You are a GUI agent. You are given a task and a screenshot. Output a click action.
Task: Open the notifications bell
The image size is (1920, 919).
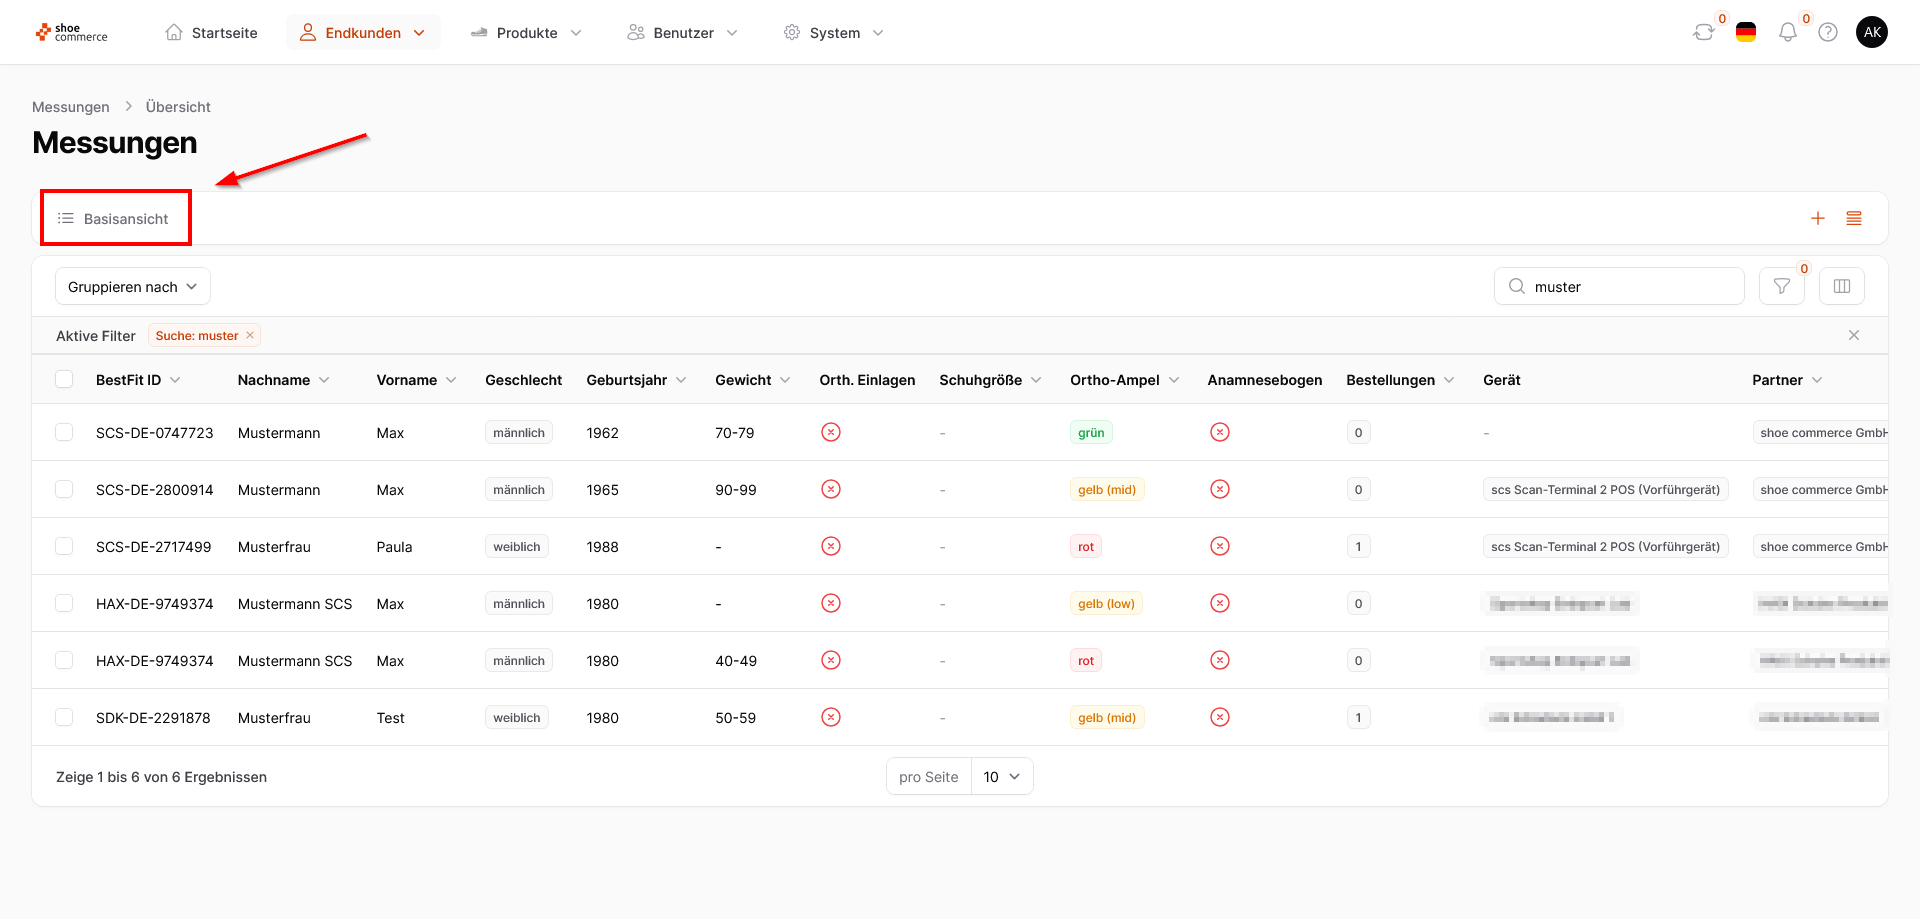(x=1788, y=32)
